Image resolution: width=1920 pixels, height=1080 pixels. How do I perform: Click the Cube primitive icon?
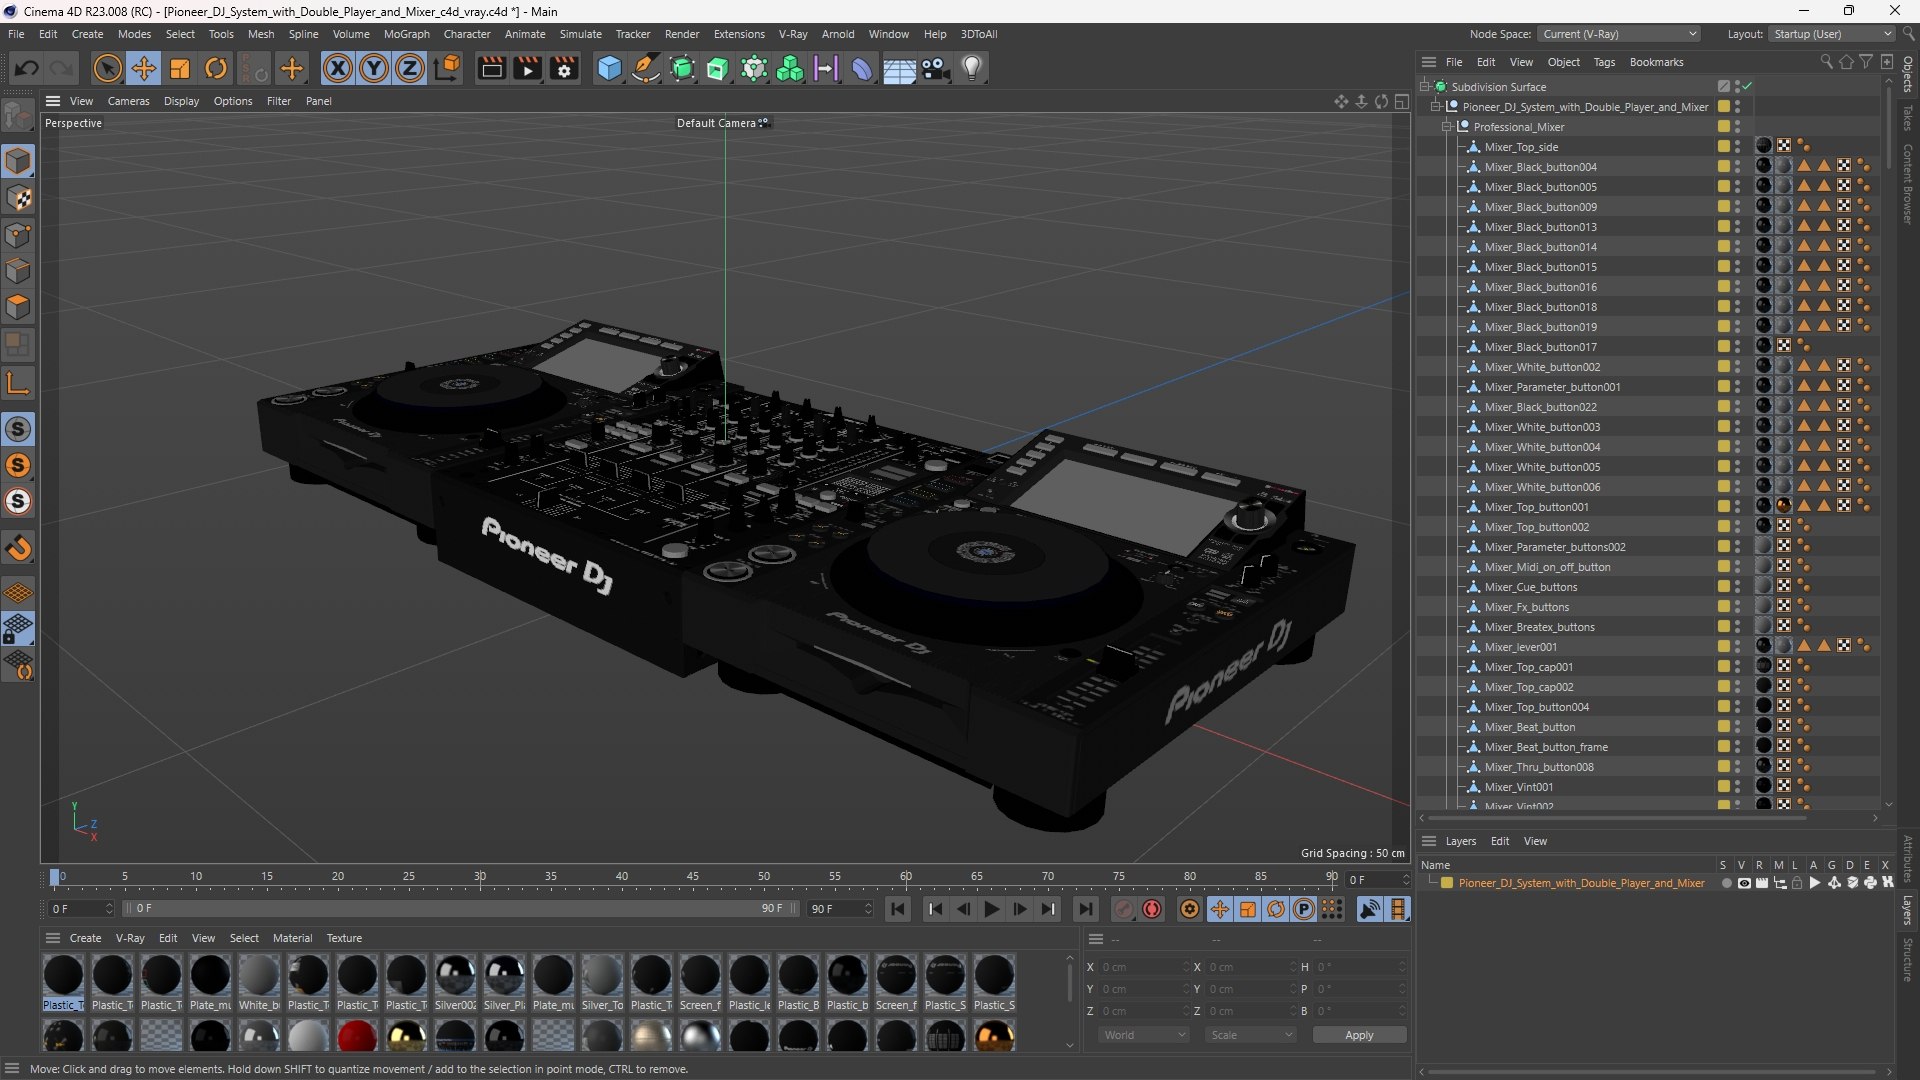coord(609,68)
